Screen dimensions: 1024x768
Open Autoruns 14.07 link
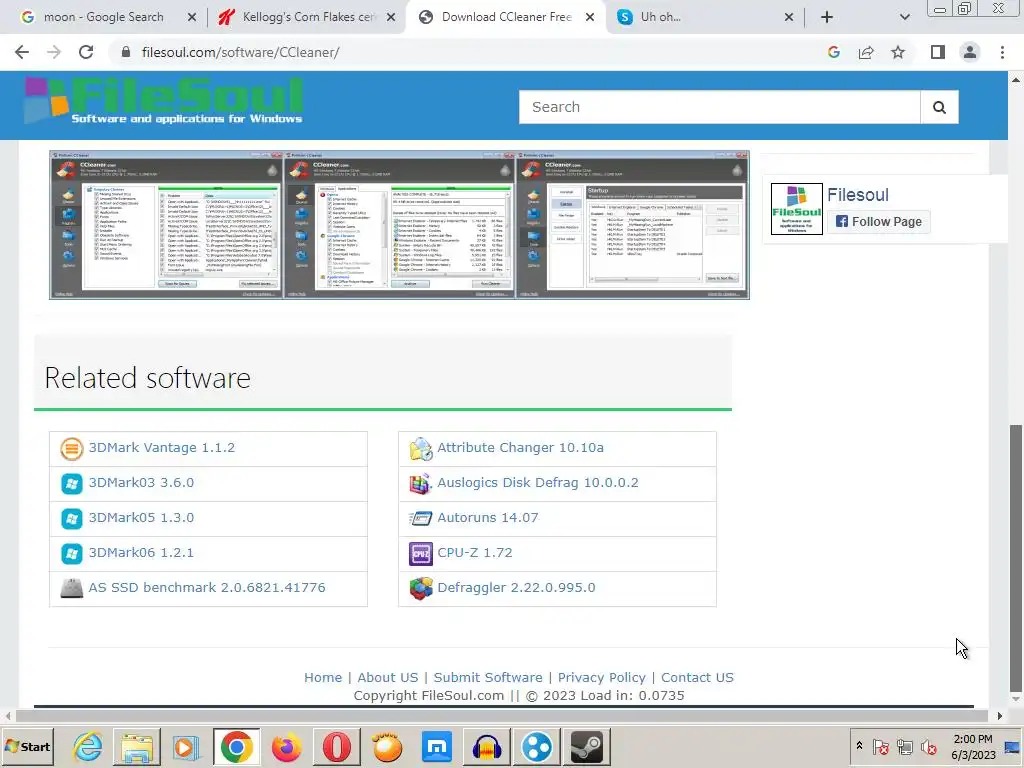(488, 518)
